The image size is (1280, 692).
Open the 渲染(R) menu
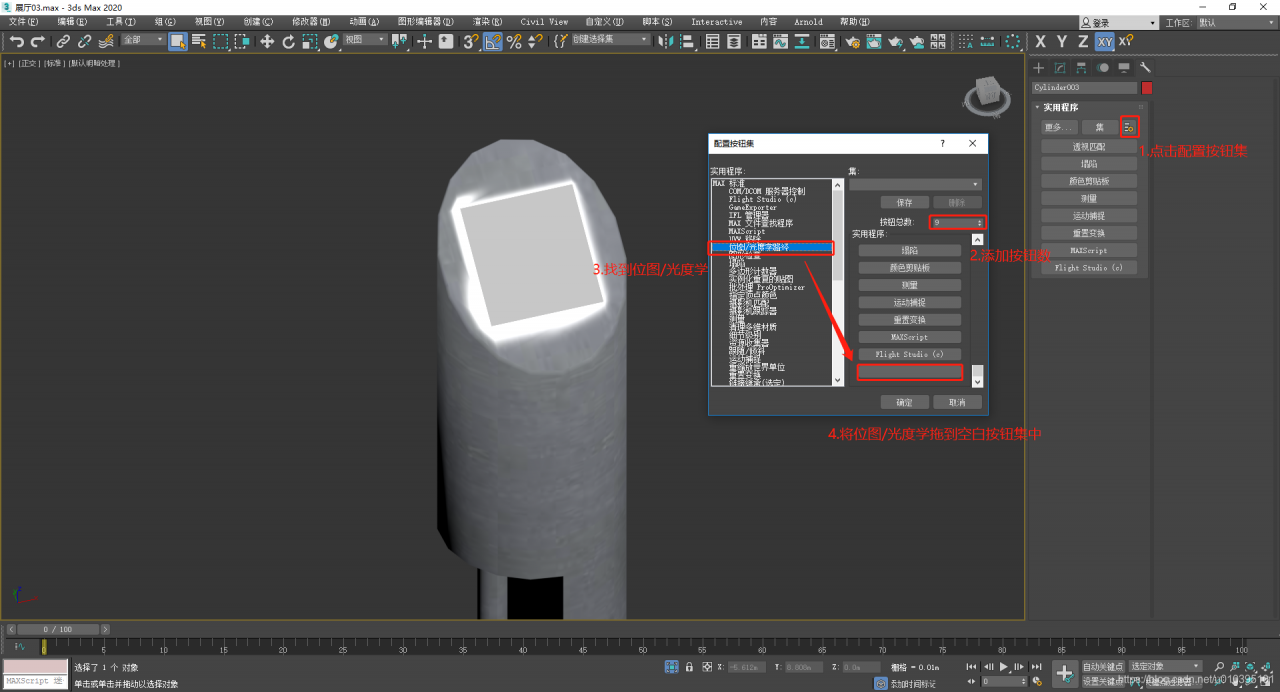(x=494, y=21)
